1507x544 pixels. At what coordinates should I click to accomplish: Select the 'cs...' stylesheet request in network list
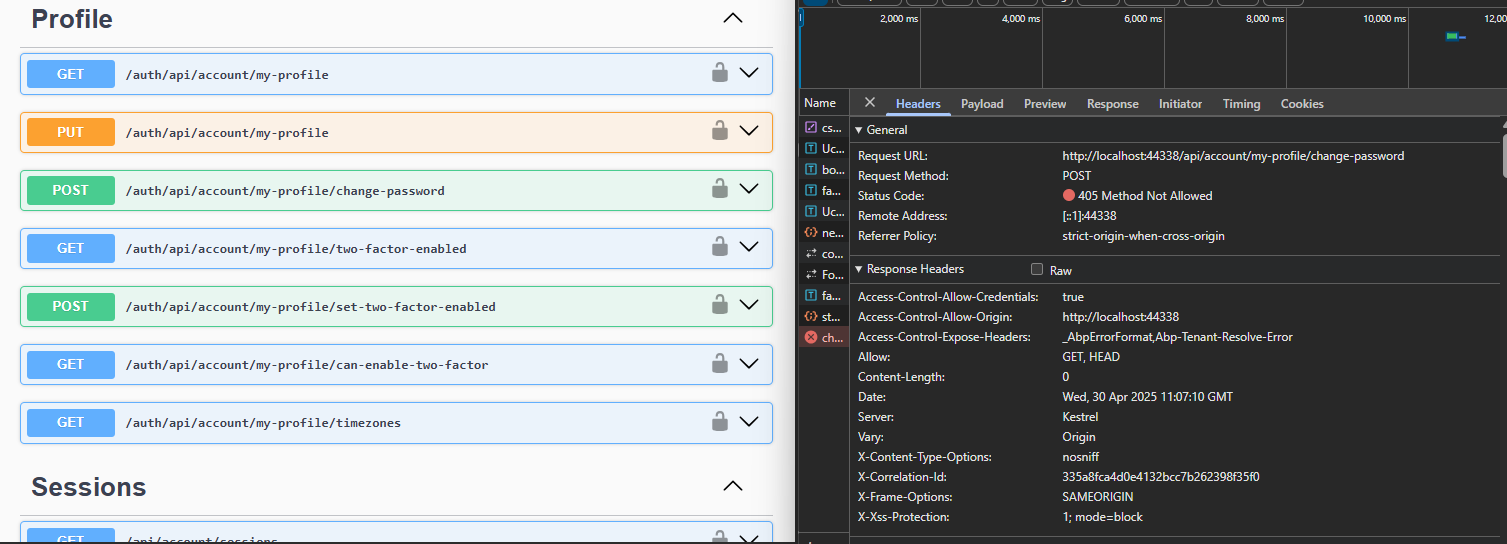coord(824,128)
